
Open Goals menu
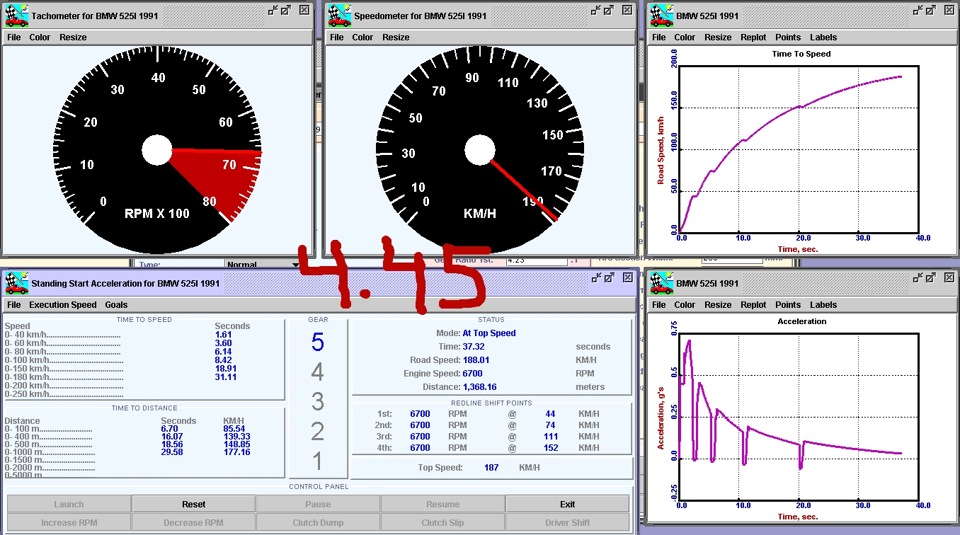(116, 305)
